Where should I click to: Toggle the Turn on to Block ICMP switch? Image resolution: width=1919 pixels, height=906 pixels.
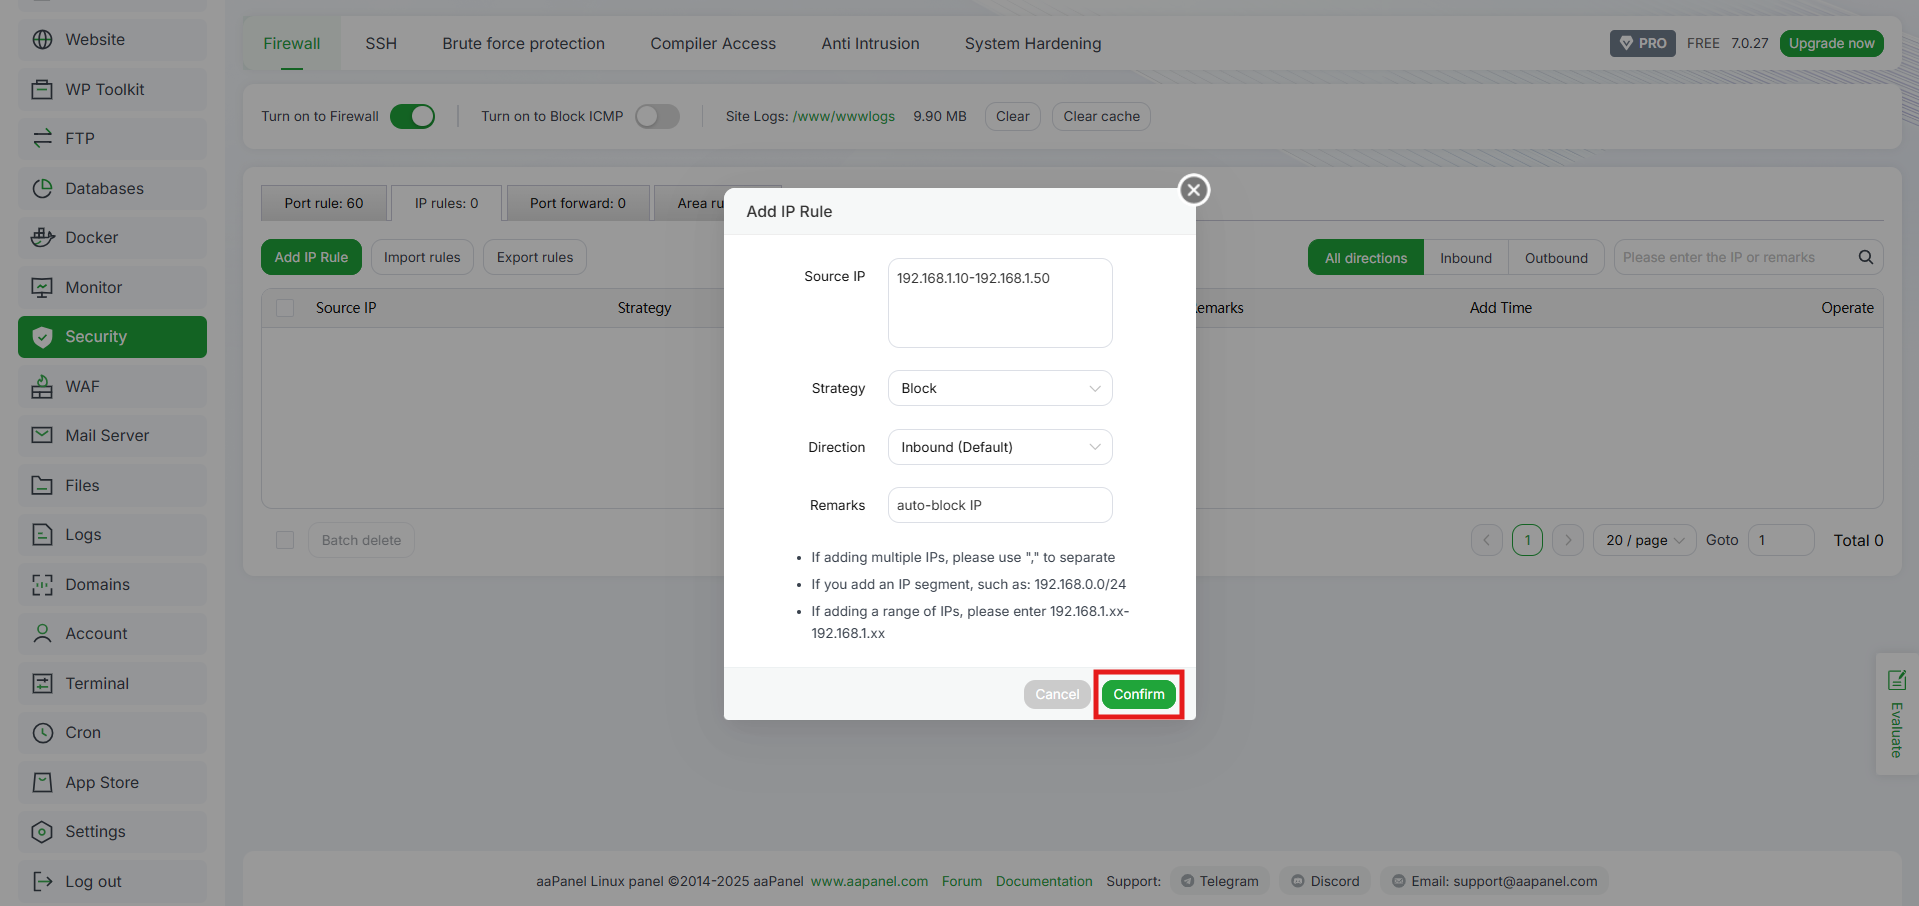[x=658, y=117]
